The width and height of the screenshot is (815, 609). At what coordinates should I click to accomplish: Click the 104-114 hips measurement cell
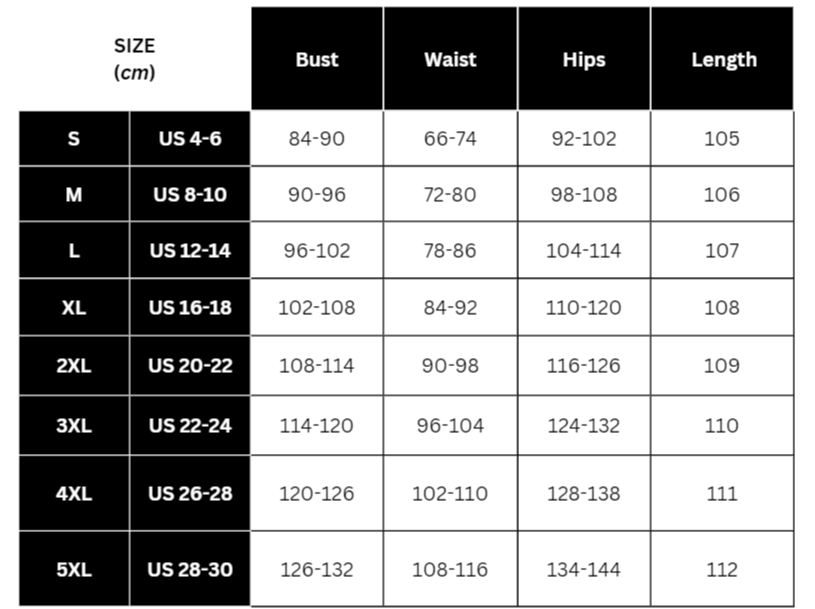tap(584, 250)
